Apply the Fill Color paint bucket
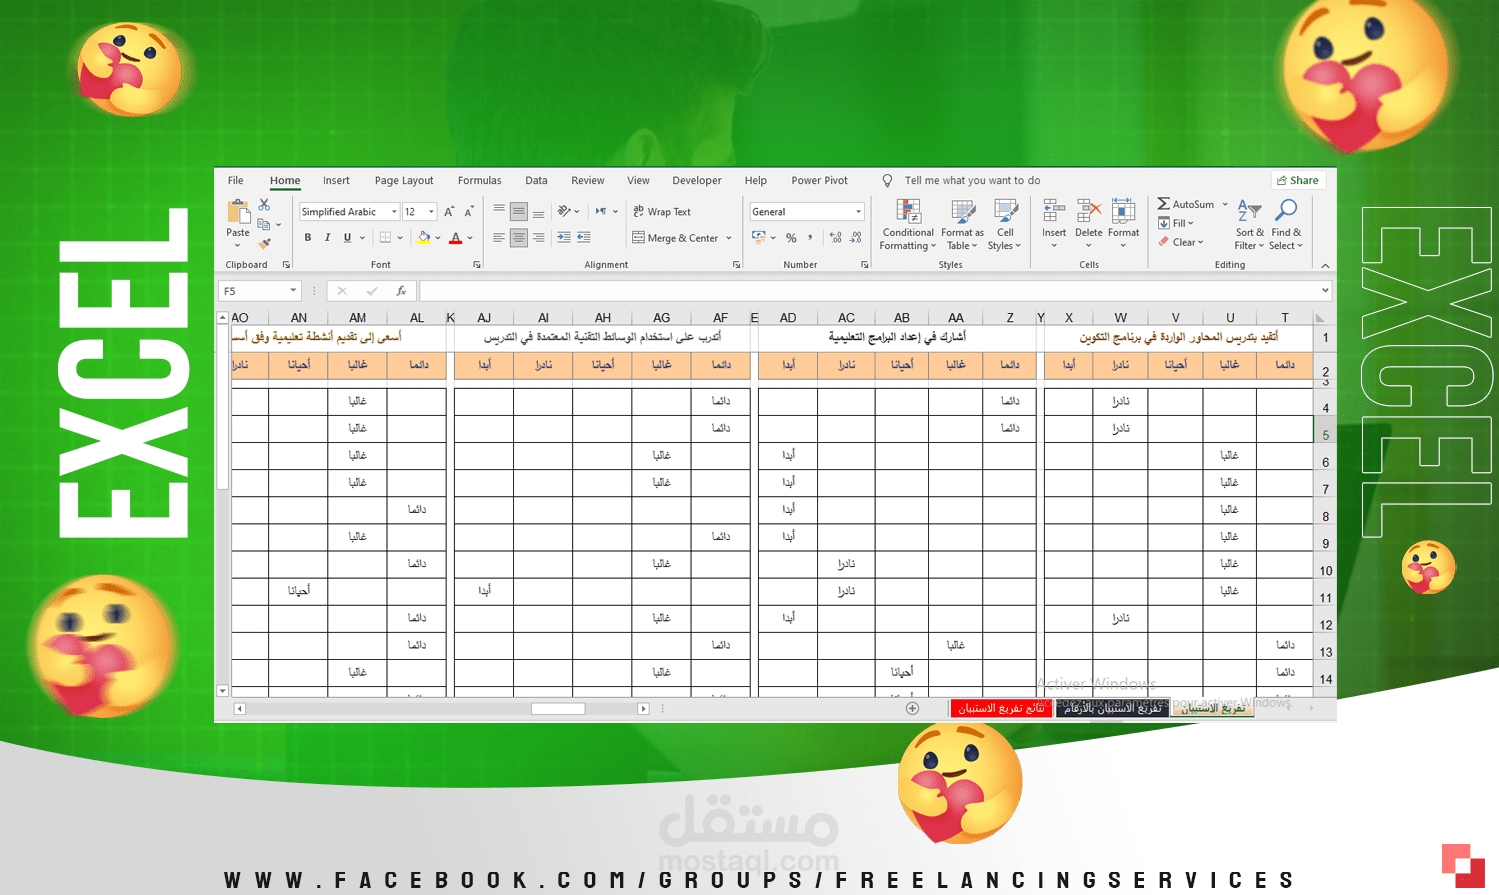Screen dimensions: 1499x895 [x=424, y=238]
